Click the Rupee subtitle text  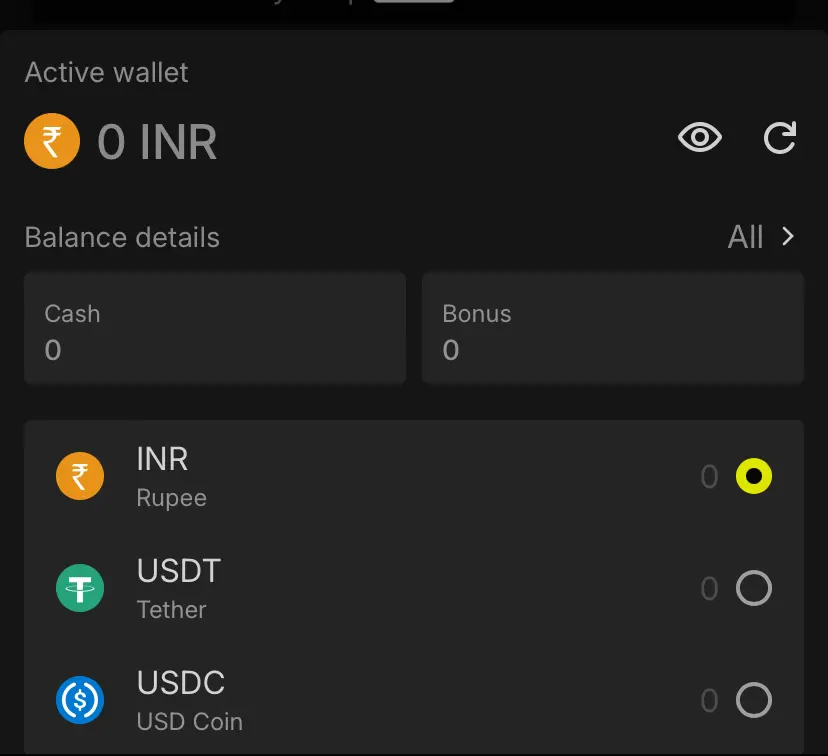(x=172, y=498)
